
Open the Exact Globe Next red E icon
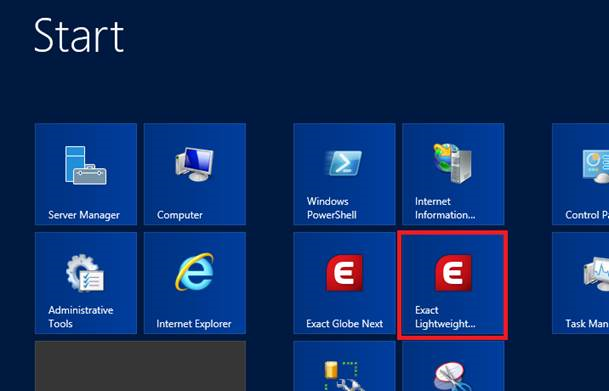point(345,273)
